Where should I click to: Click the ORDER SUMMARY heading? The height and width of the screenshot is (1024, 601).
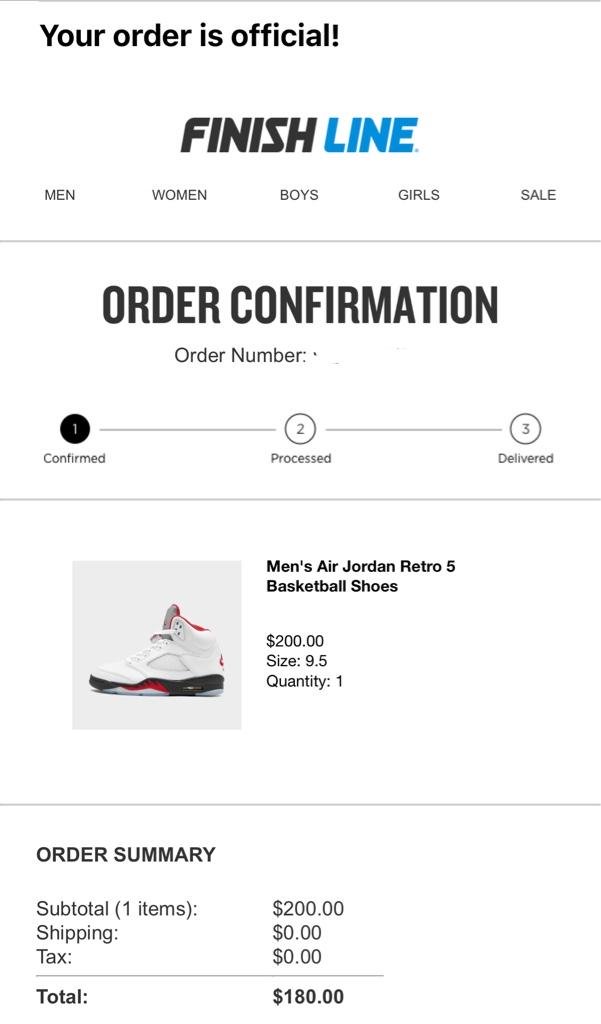point(126,855)
